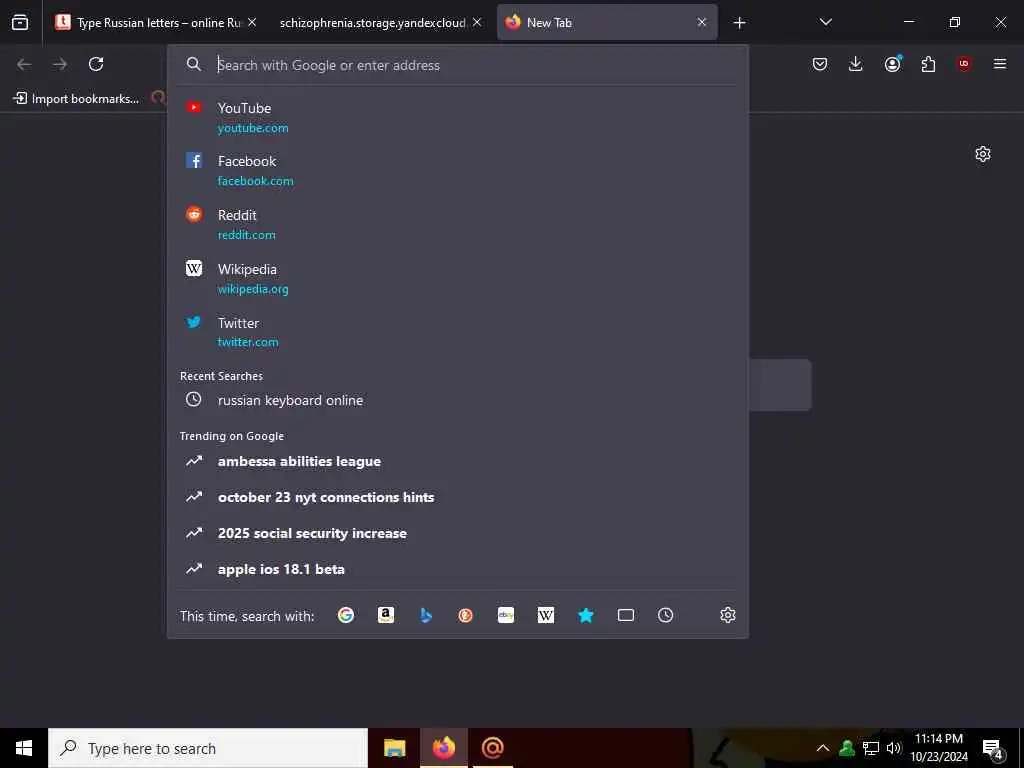Close the New Tab tab
This screenshot has width=1024, height=768.
(x=702, y=22)
